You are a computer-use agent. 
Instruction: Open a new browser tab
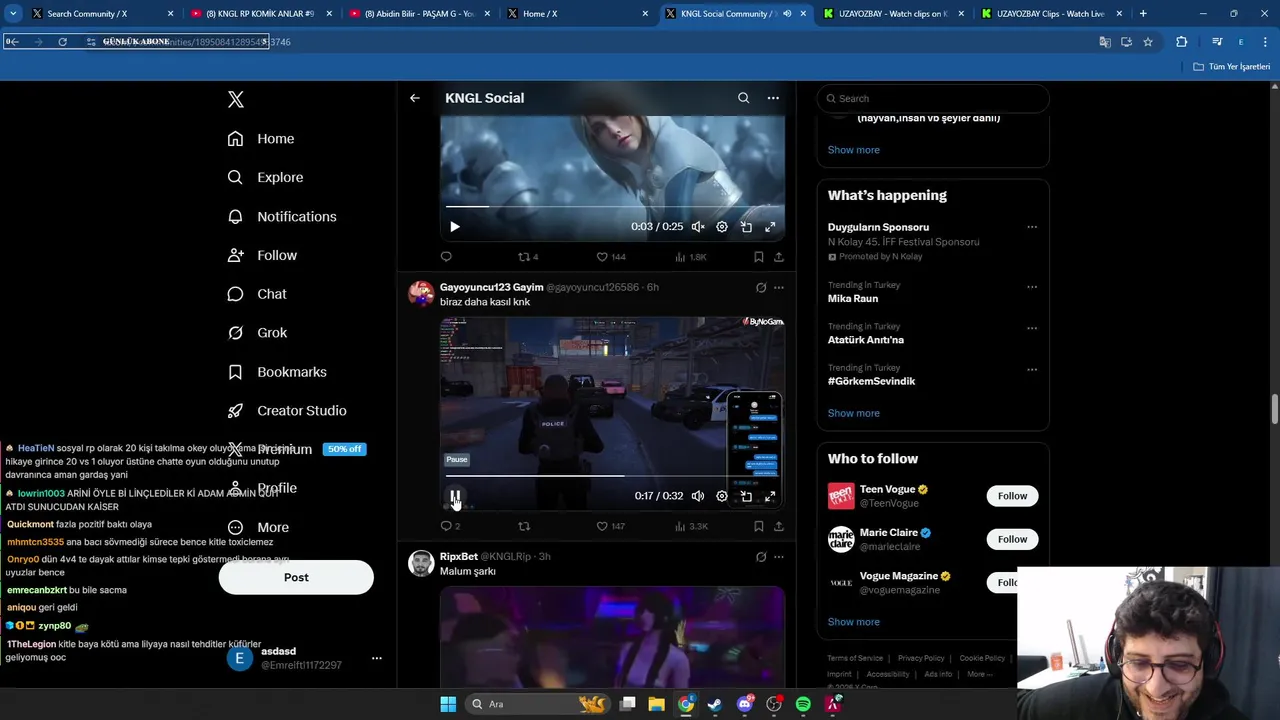1143,14
